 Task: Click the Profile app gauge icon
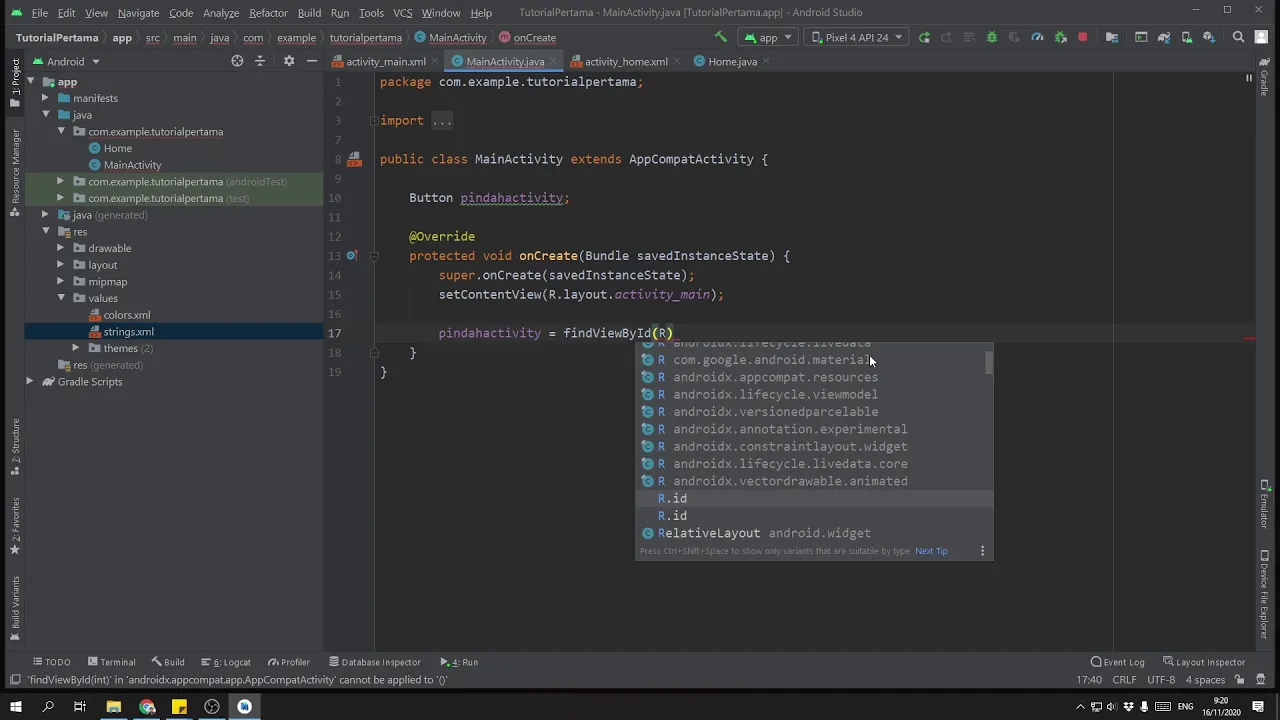pos(1037,37)
